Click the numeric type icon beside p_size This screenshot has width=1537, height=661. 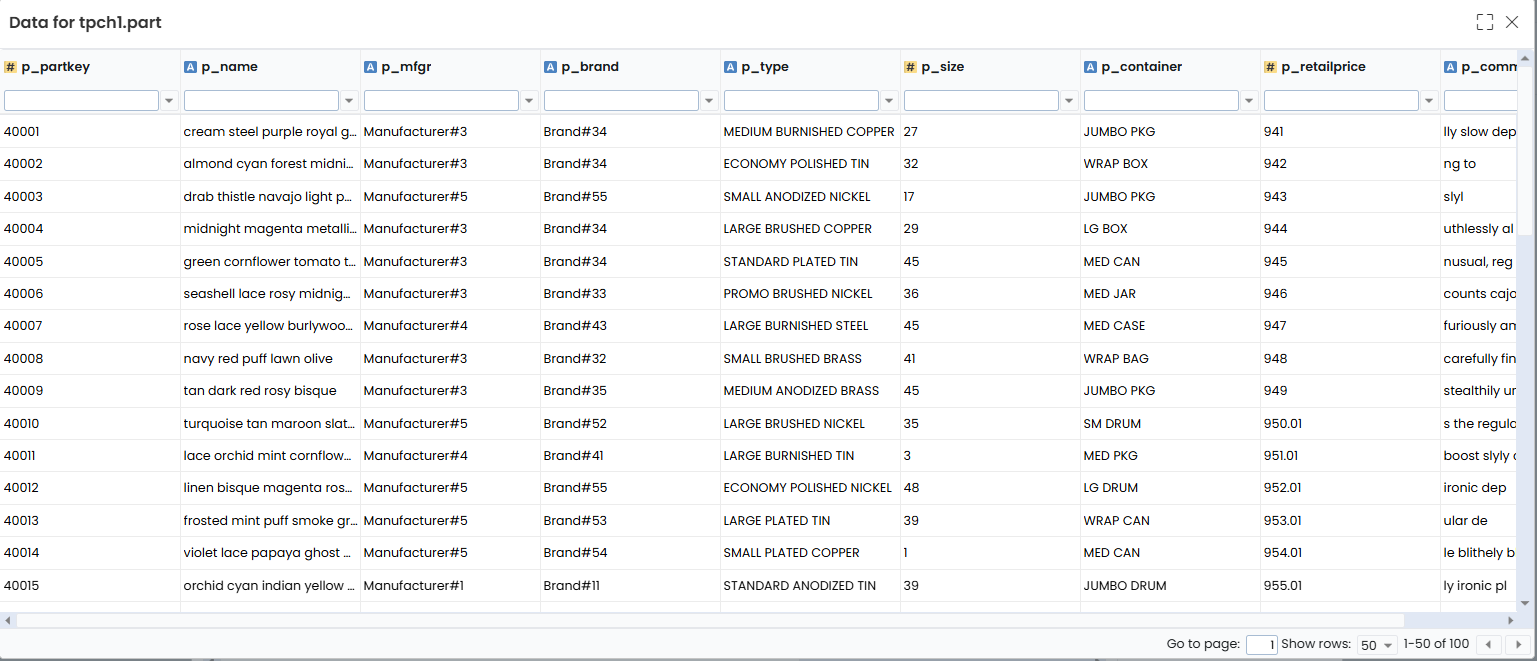click(911, 67)
